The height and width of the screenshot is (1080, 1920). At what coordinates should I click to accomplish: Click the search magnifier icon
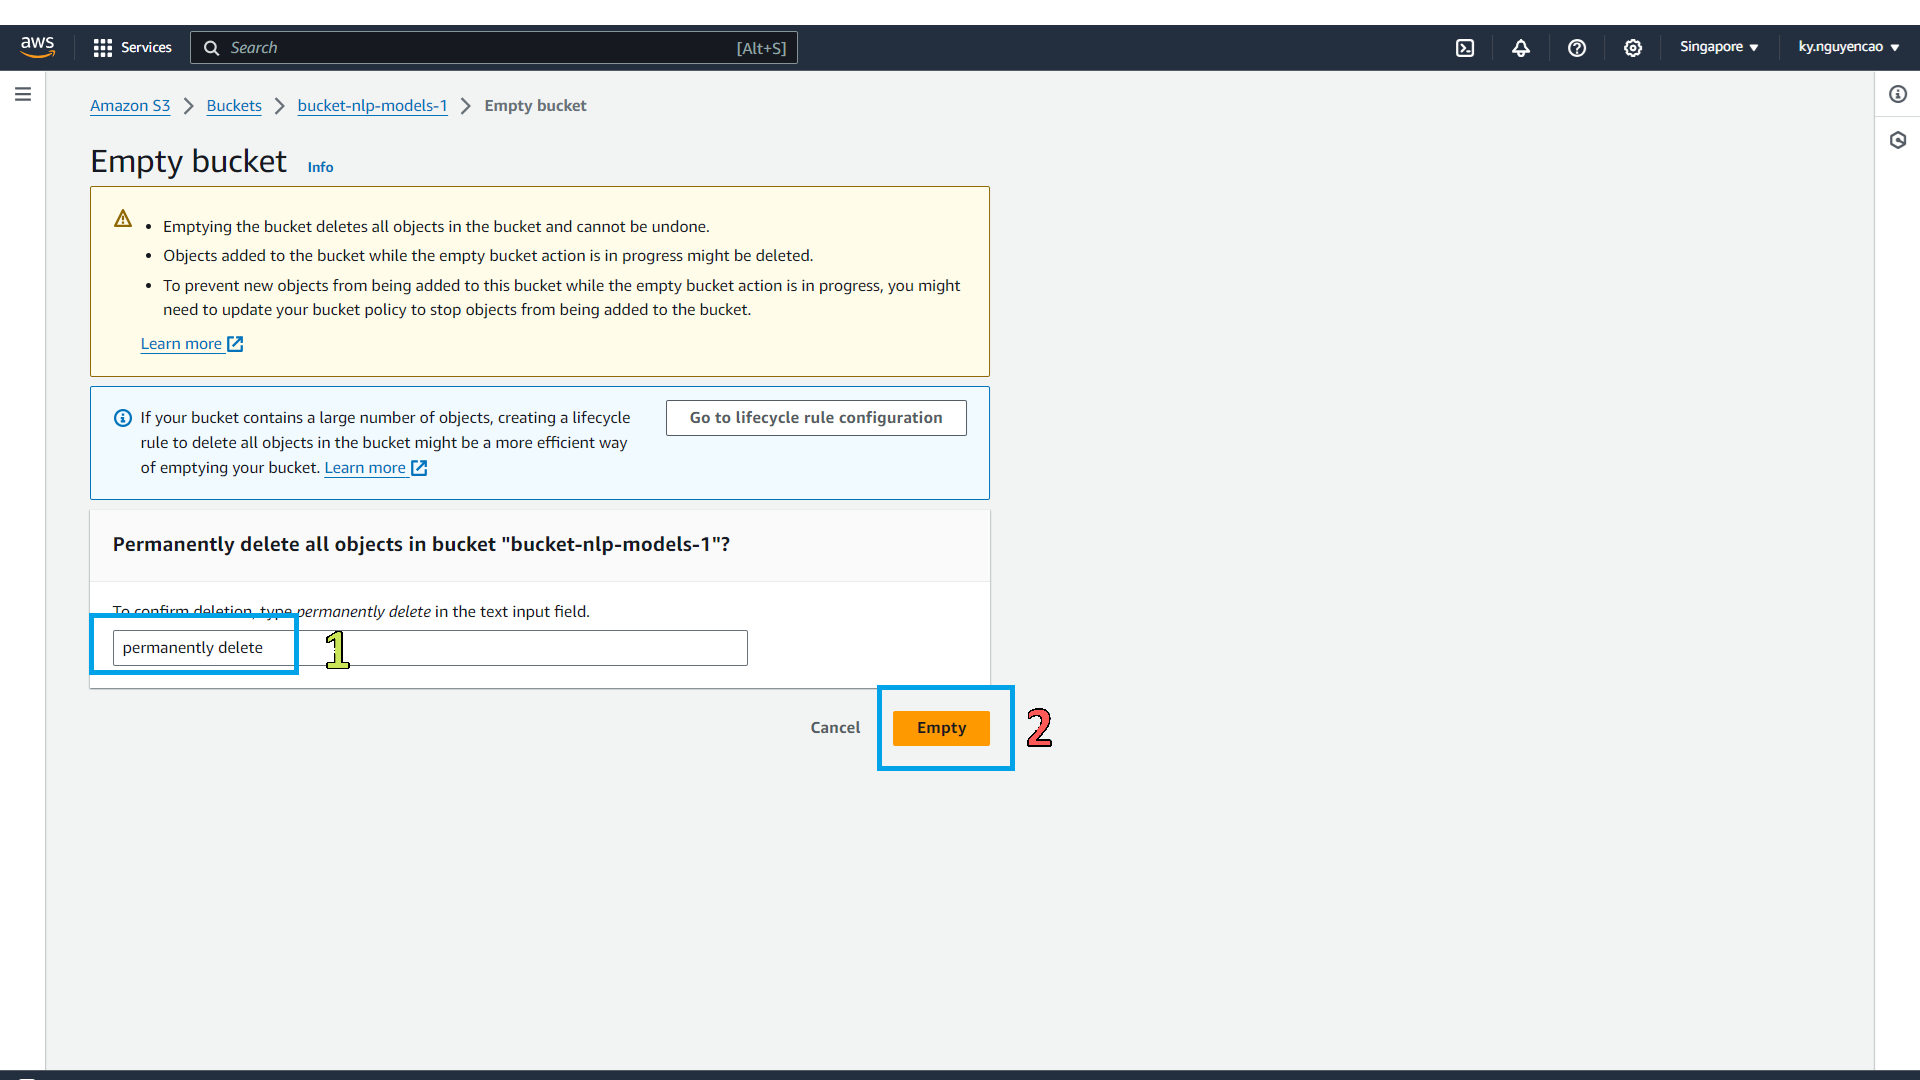tap(211, 48)
